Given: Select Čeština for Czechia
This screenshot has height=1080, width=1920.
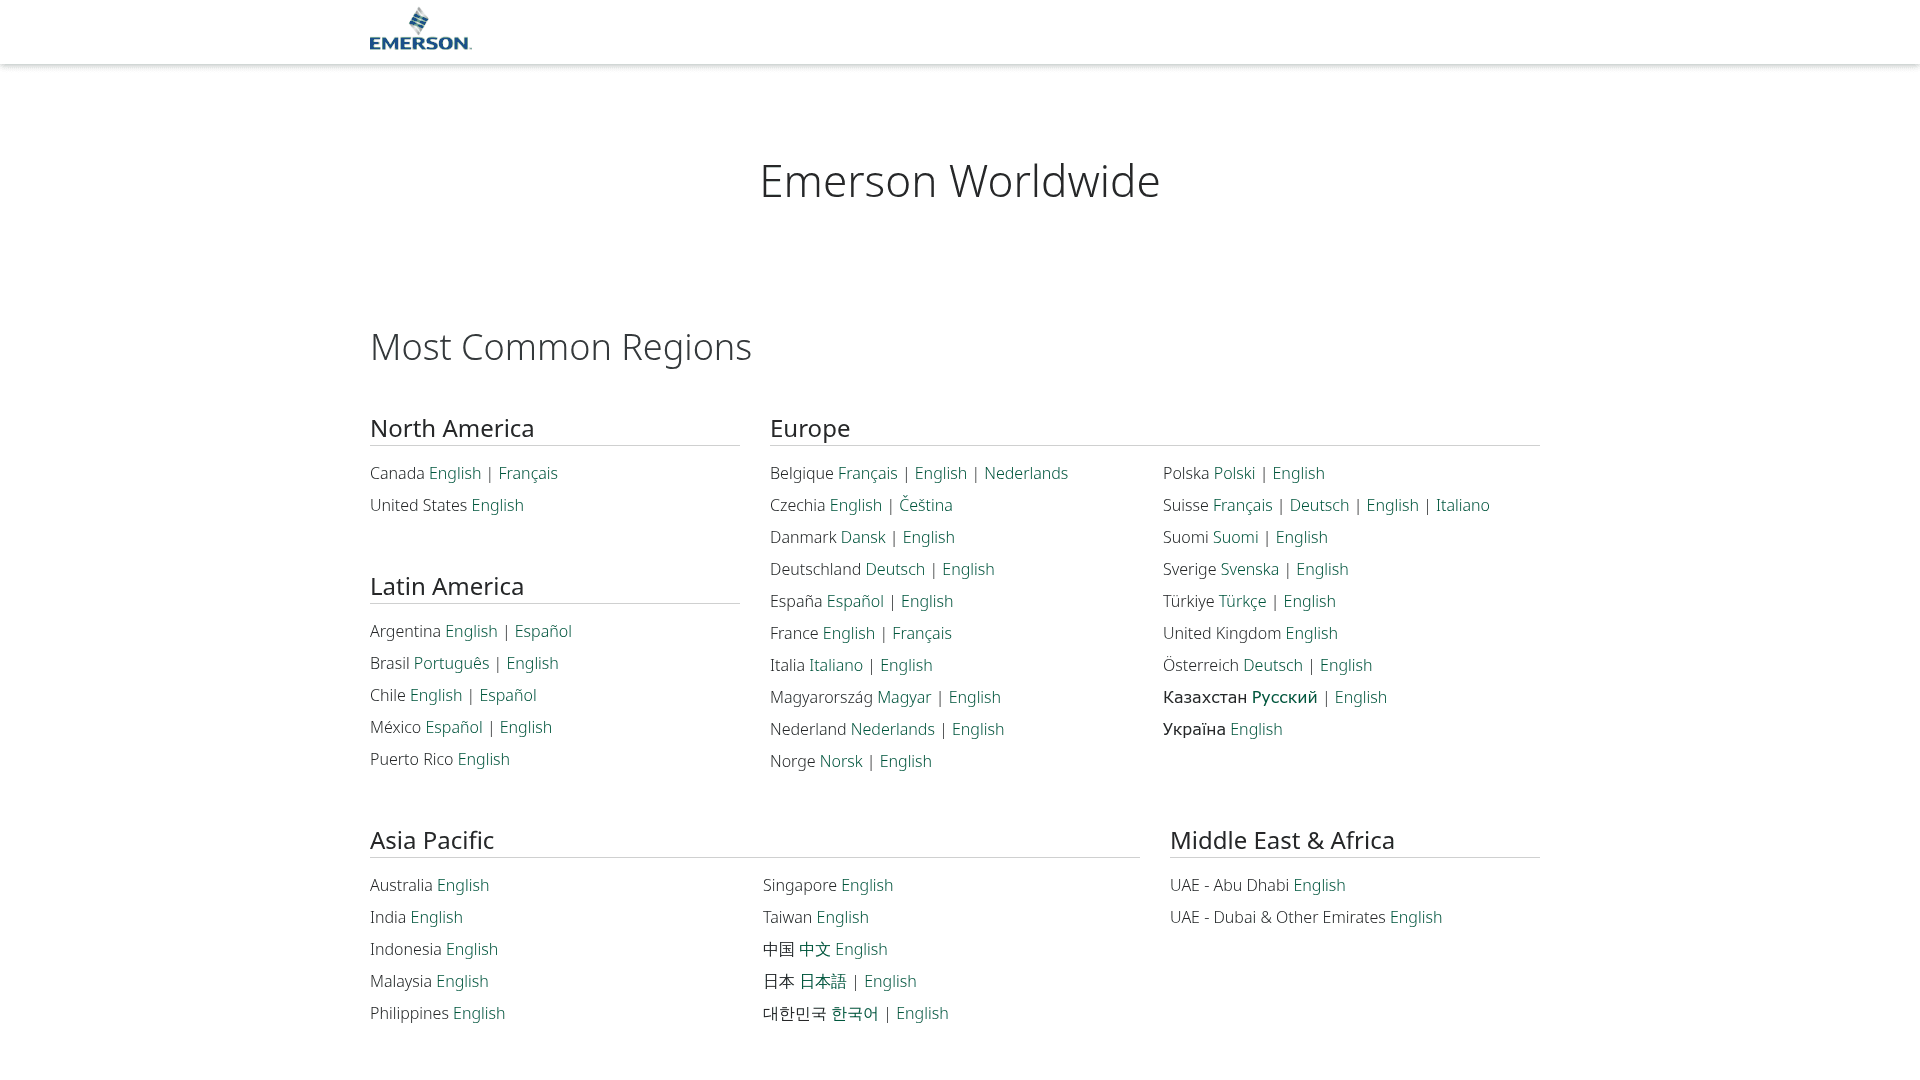Looking at the screenshot, I should tap(925, 505).
